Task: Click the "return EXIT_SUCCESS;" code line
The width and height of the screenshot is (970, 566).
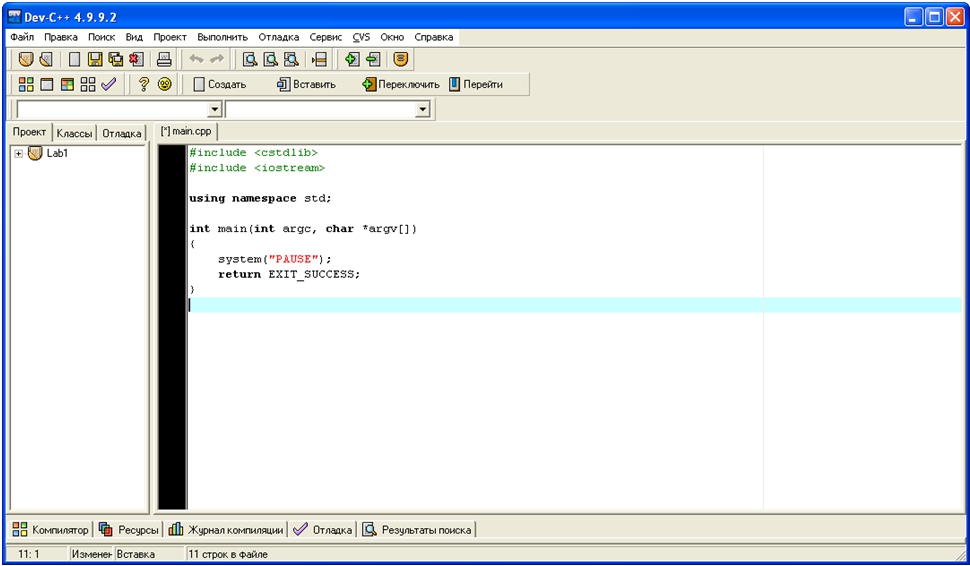Action: point(289,274)
